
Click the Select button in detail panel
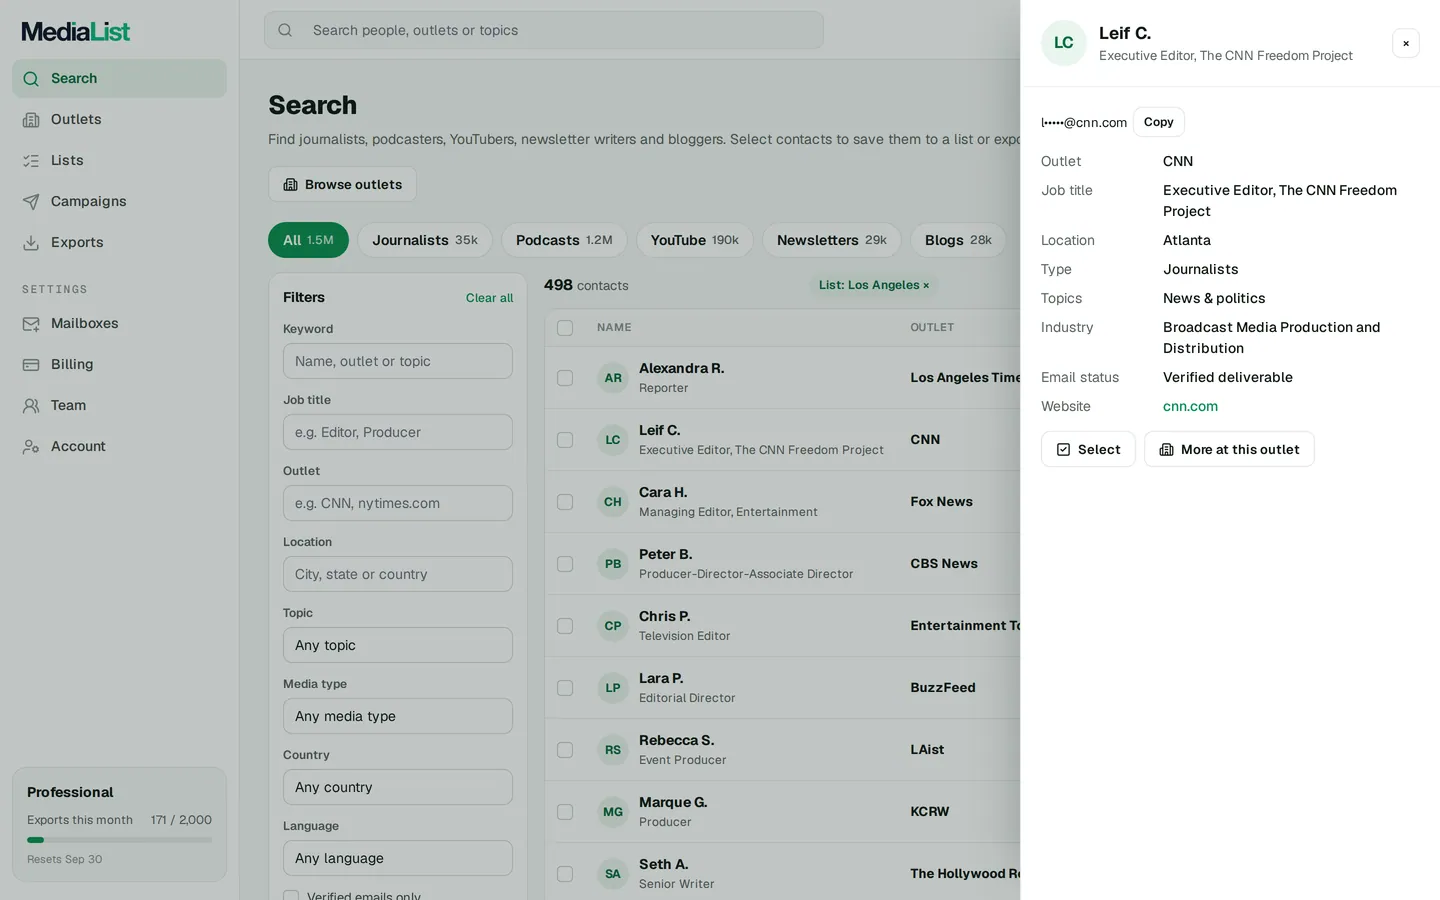1088,449
